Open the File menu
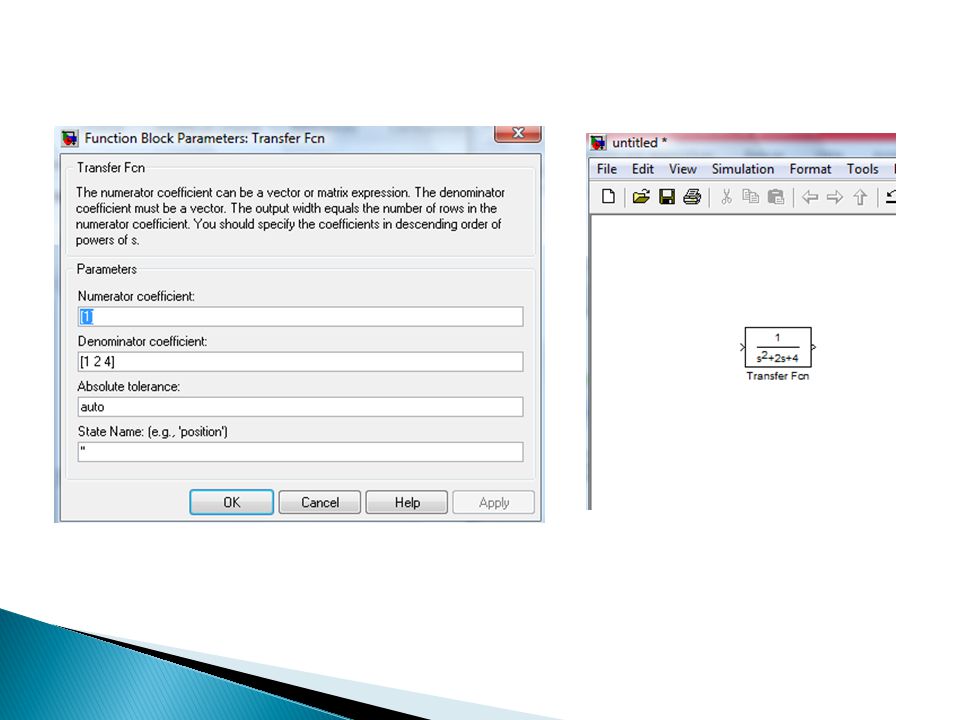Viewport: 960px width, 720px height. point(607,169)
